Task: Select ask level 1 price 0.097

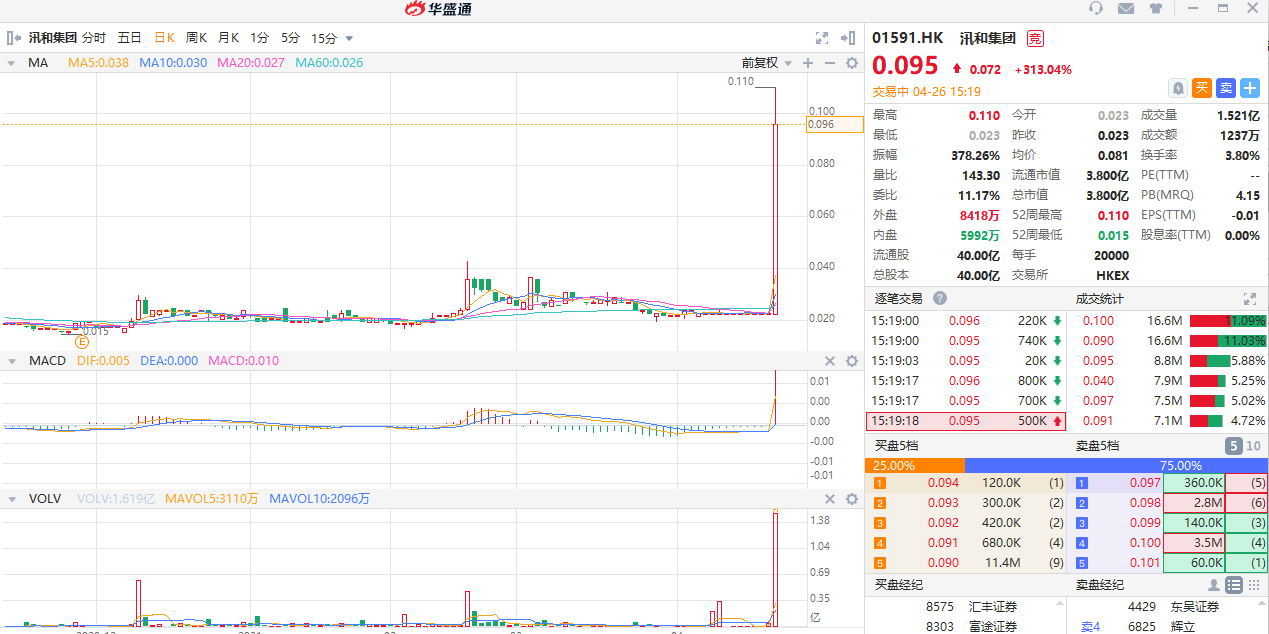Action: [1145, 482]
